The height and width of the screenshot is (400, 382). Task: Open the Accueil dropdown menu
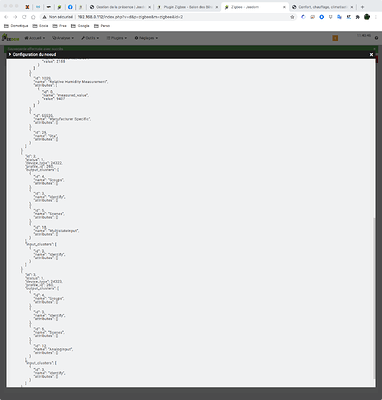35,38
